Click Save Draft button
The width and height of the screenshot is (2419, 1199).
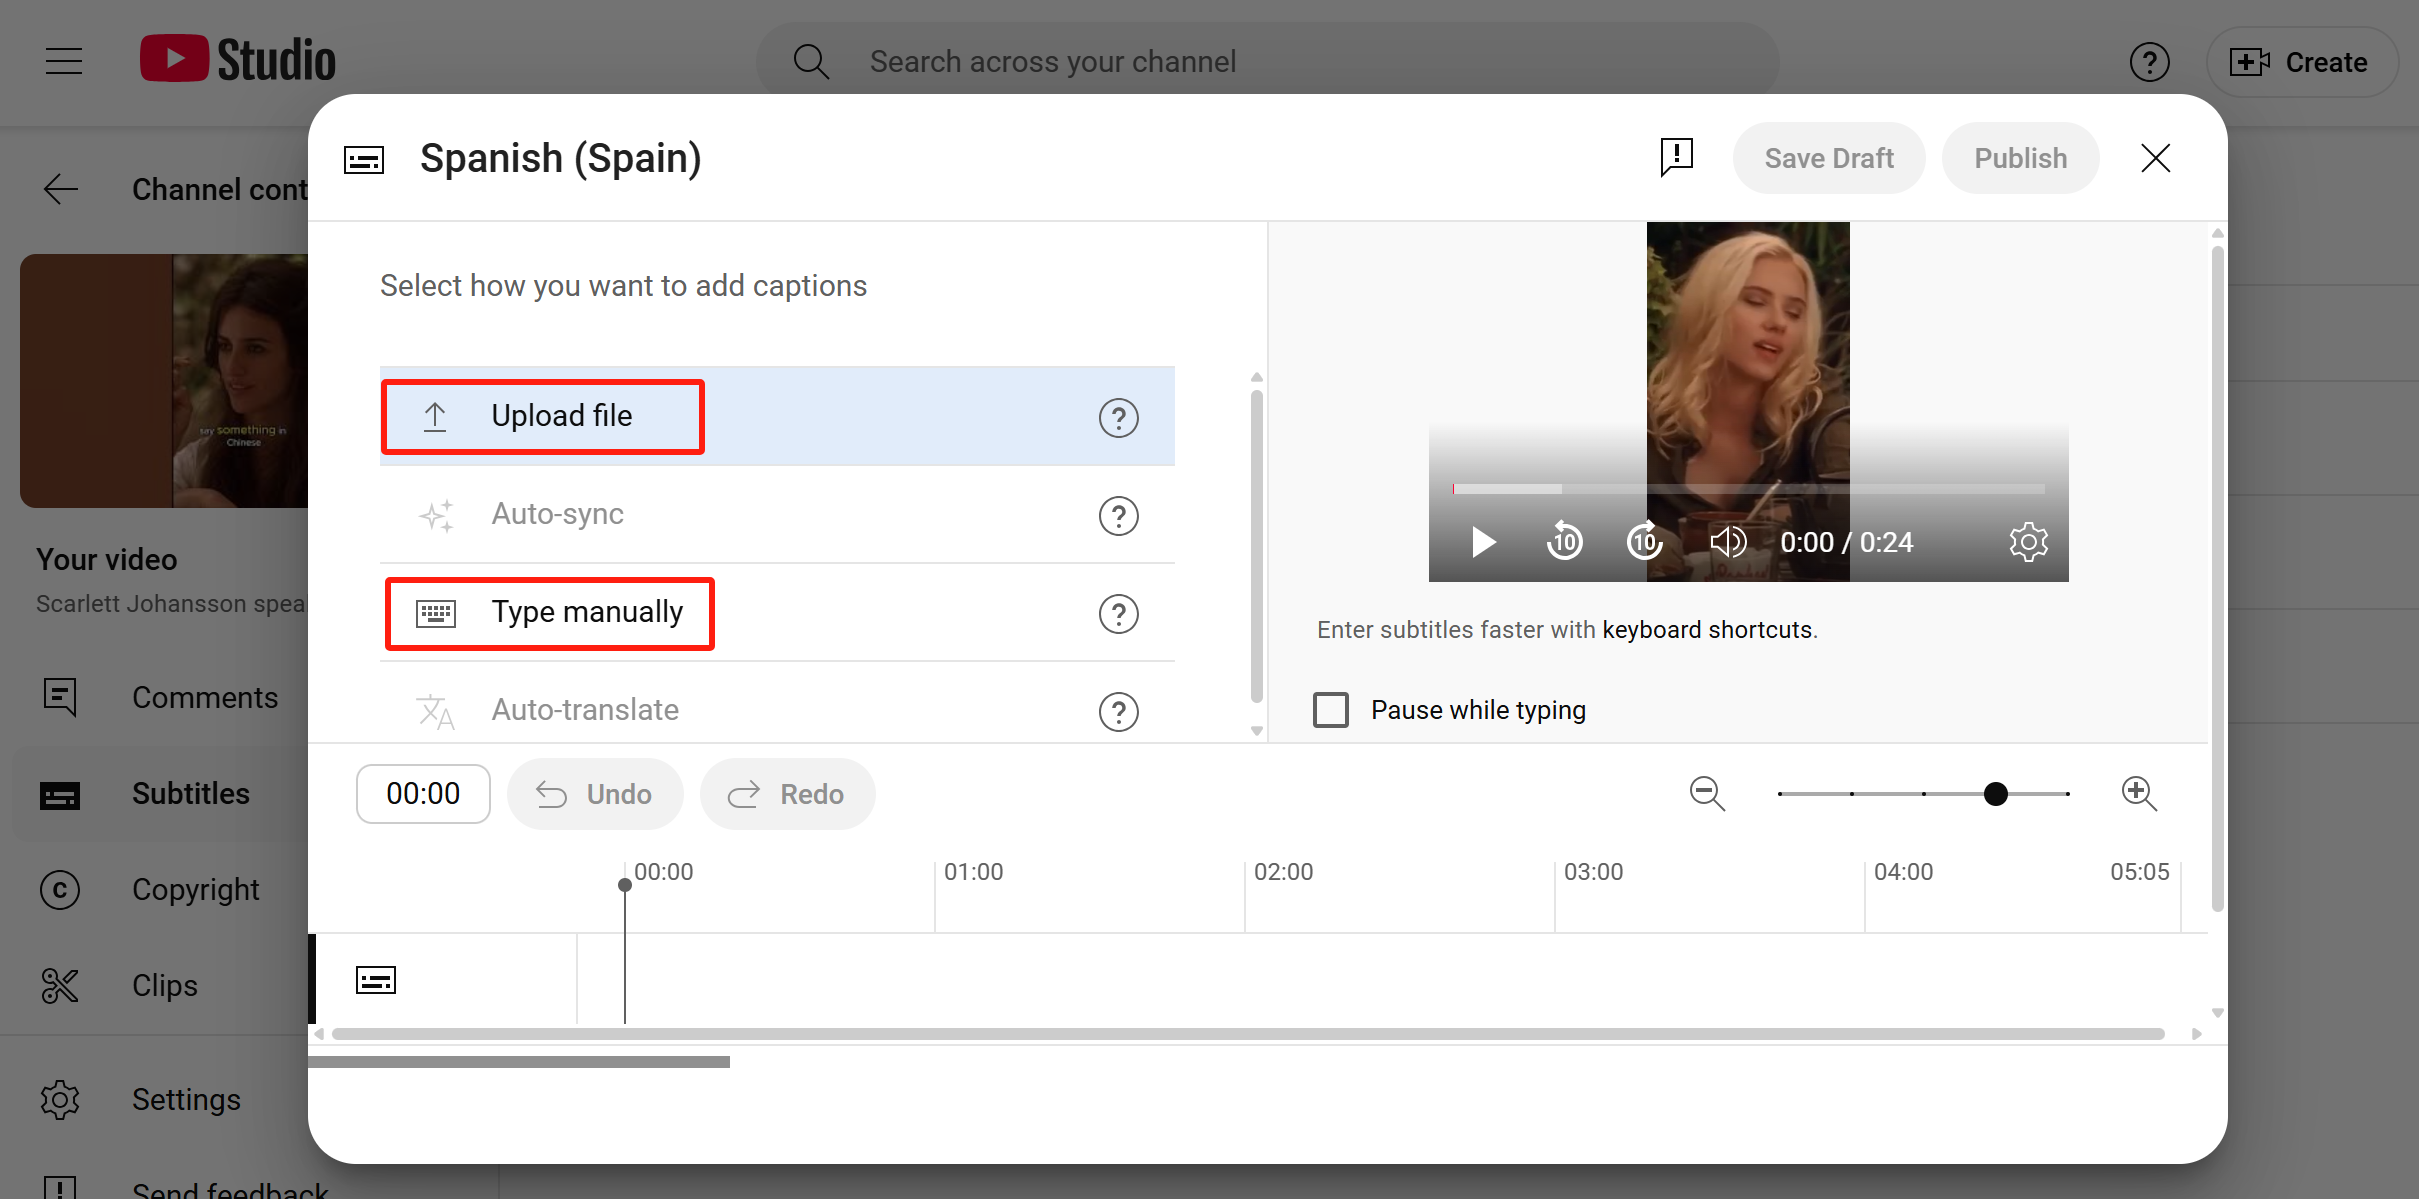pyautogui.click(x=1829, y=158)
